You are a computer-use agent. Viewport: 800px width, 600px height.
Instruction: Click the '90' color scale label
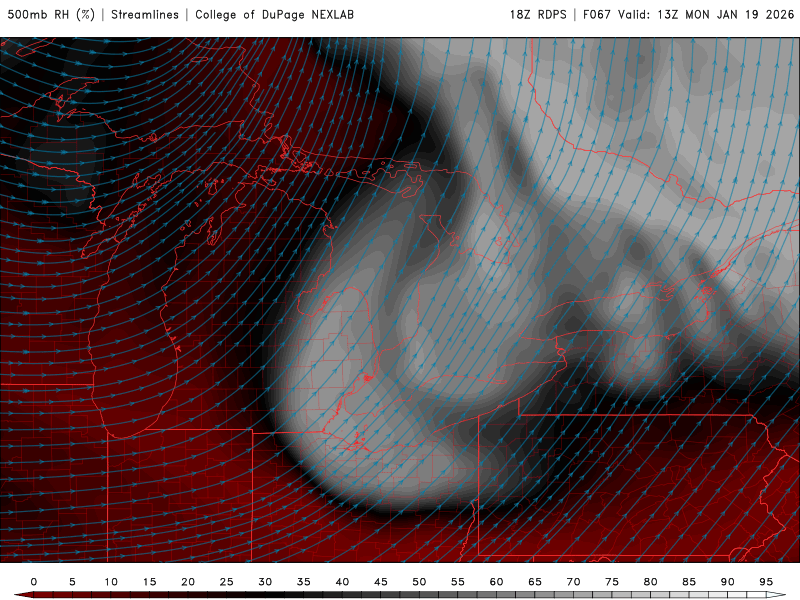point(728,582)
